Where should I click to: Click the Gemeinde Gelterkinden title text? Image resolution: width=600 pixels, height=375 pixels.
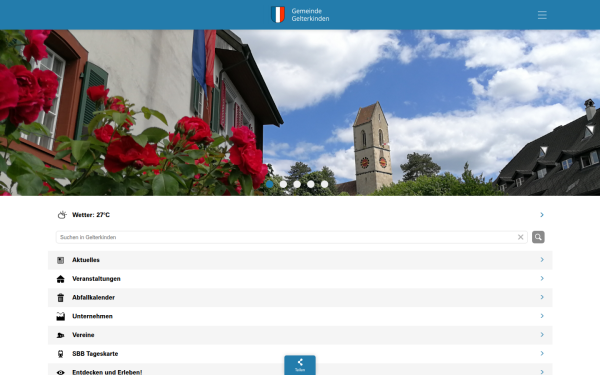tap(310, 15)
